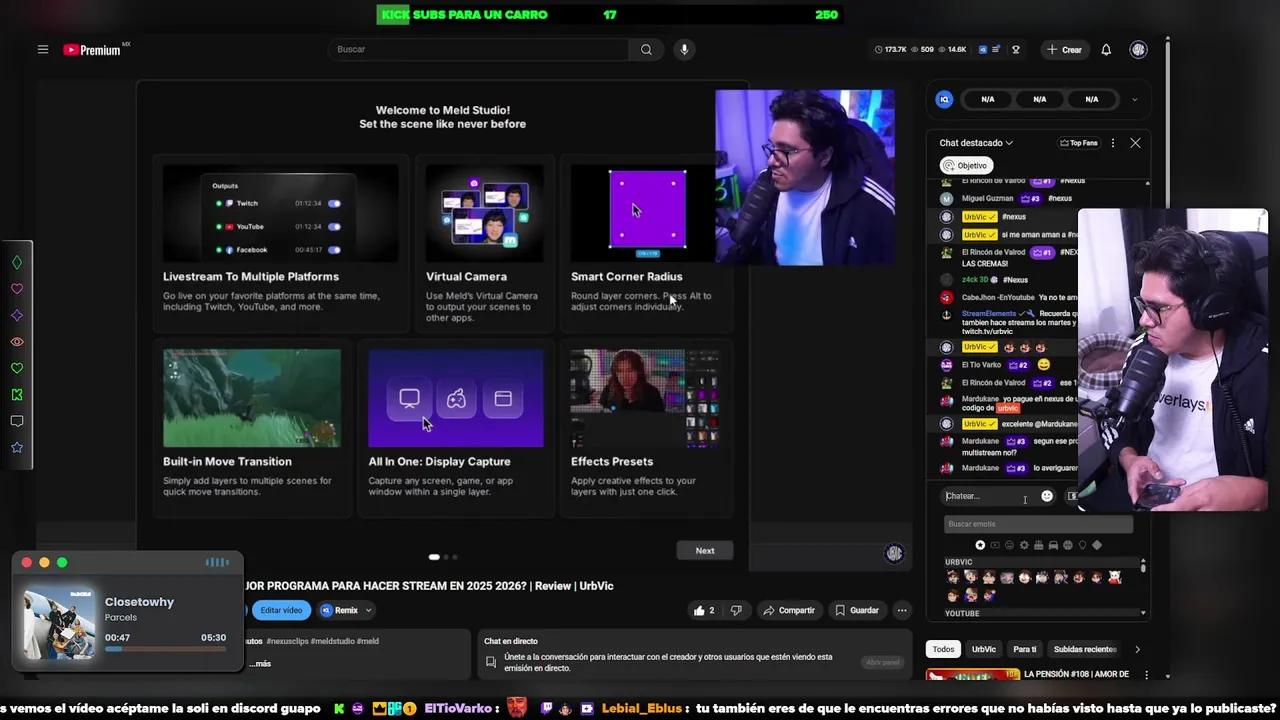Screen dimensions: 1280x720
Task: Click the green diamond sidebar icon
Action: click(17, 263)
